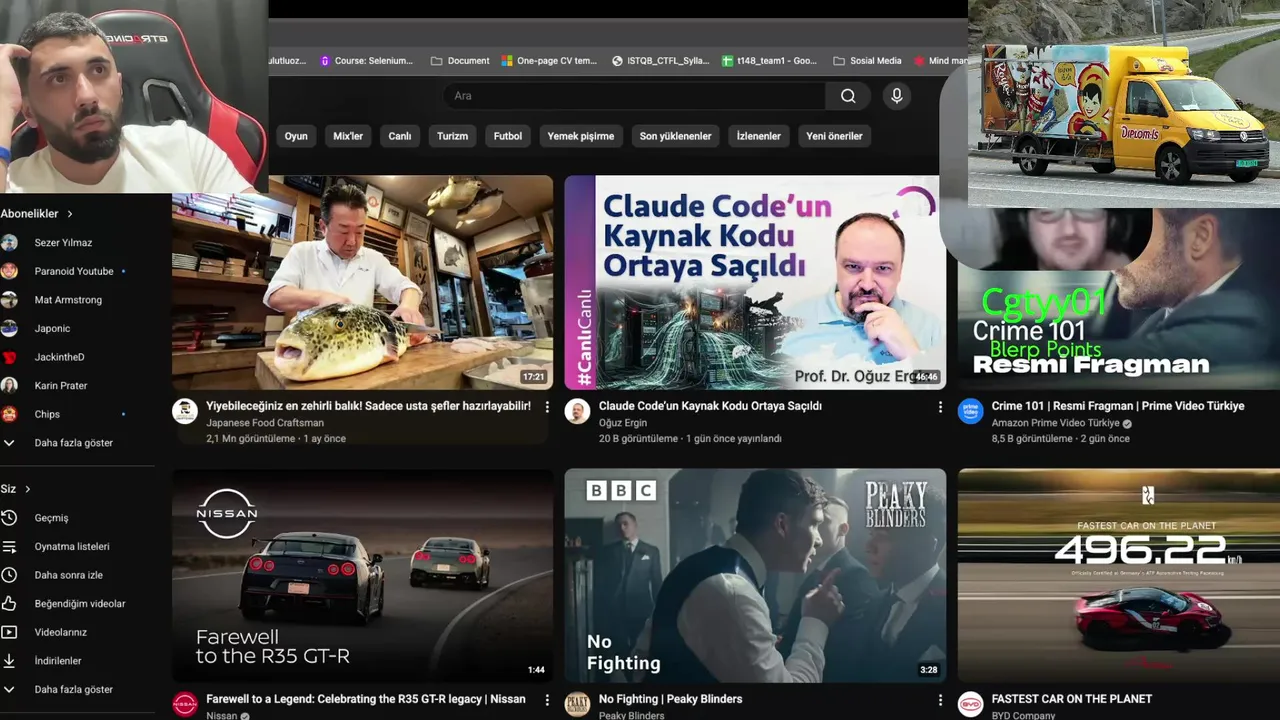Open title 'Farewell to a Legend' video
This screenshot has height=720, width=1280.
point(366,699)
